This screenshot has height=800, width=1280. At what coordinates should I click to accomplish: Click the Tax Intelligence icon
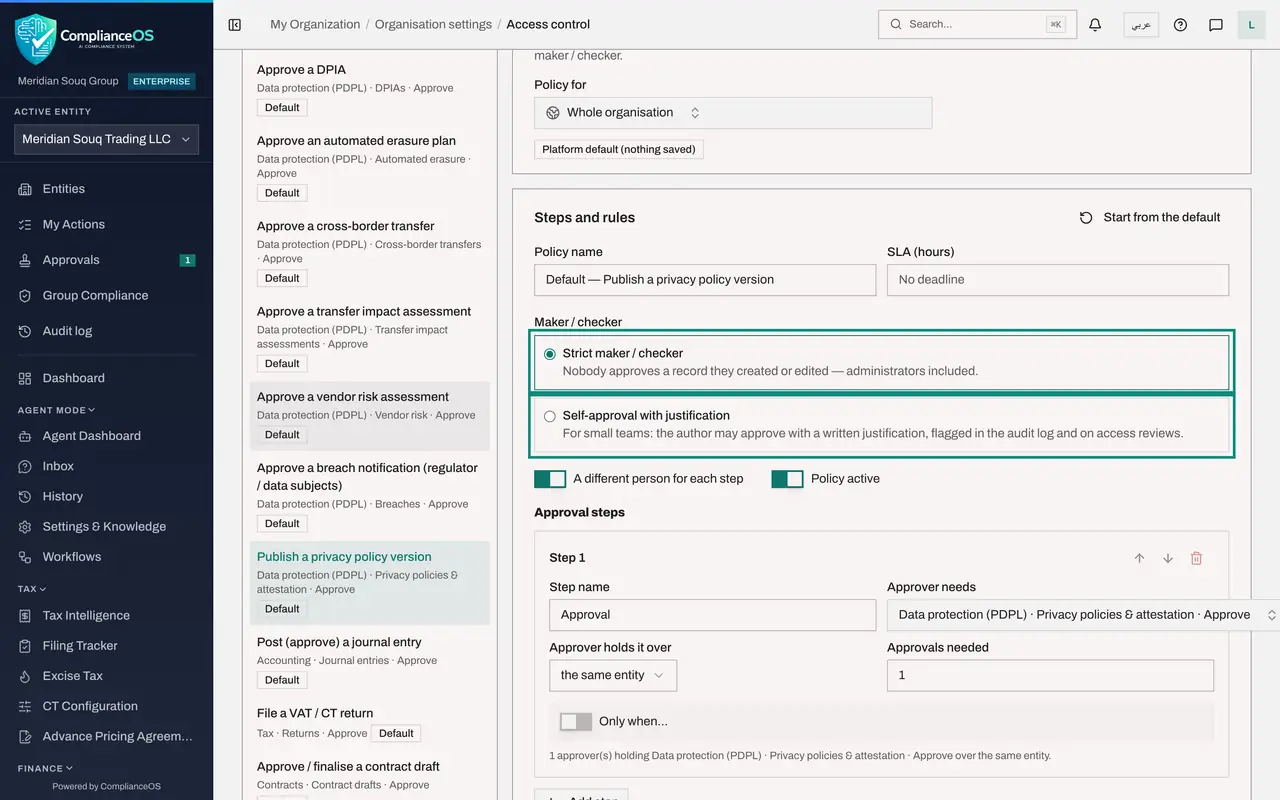point(25,615)
